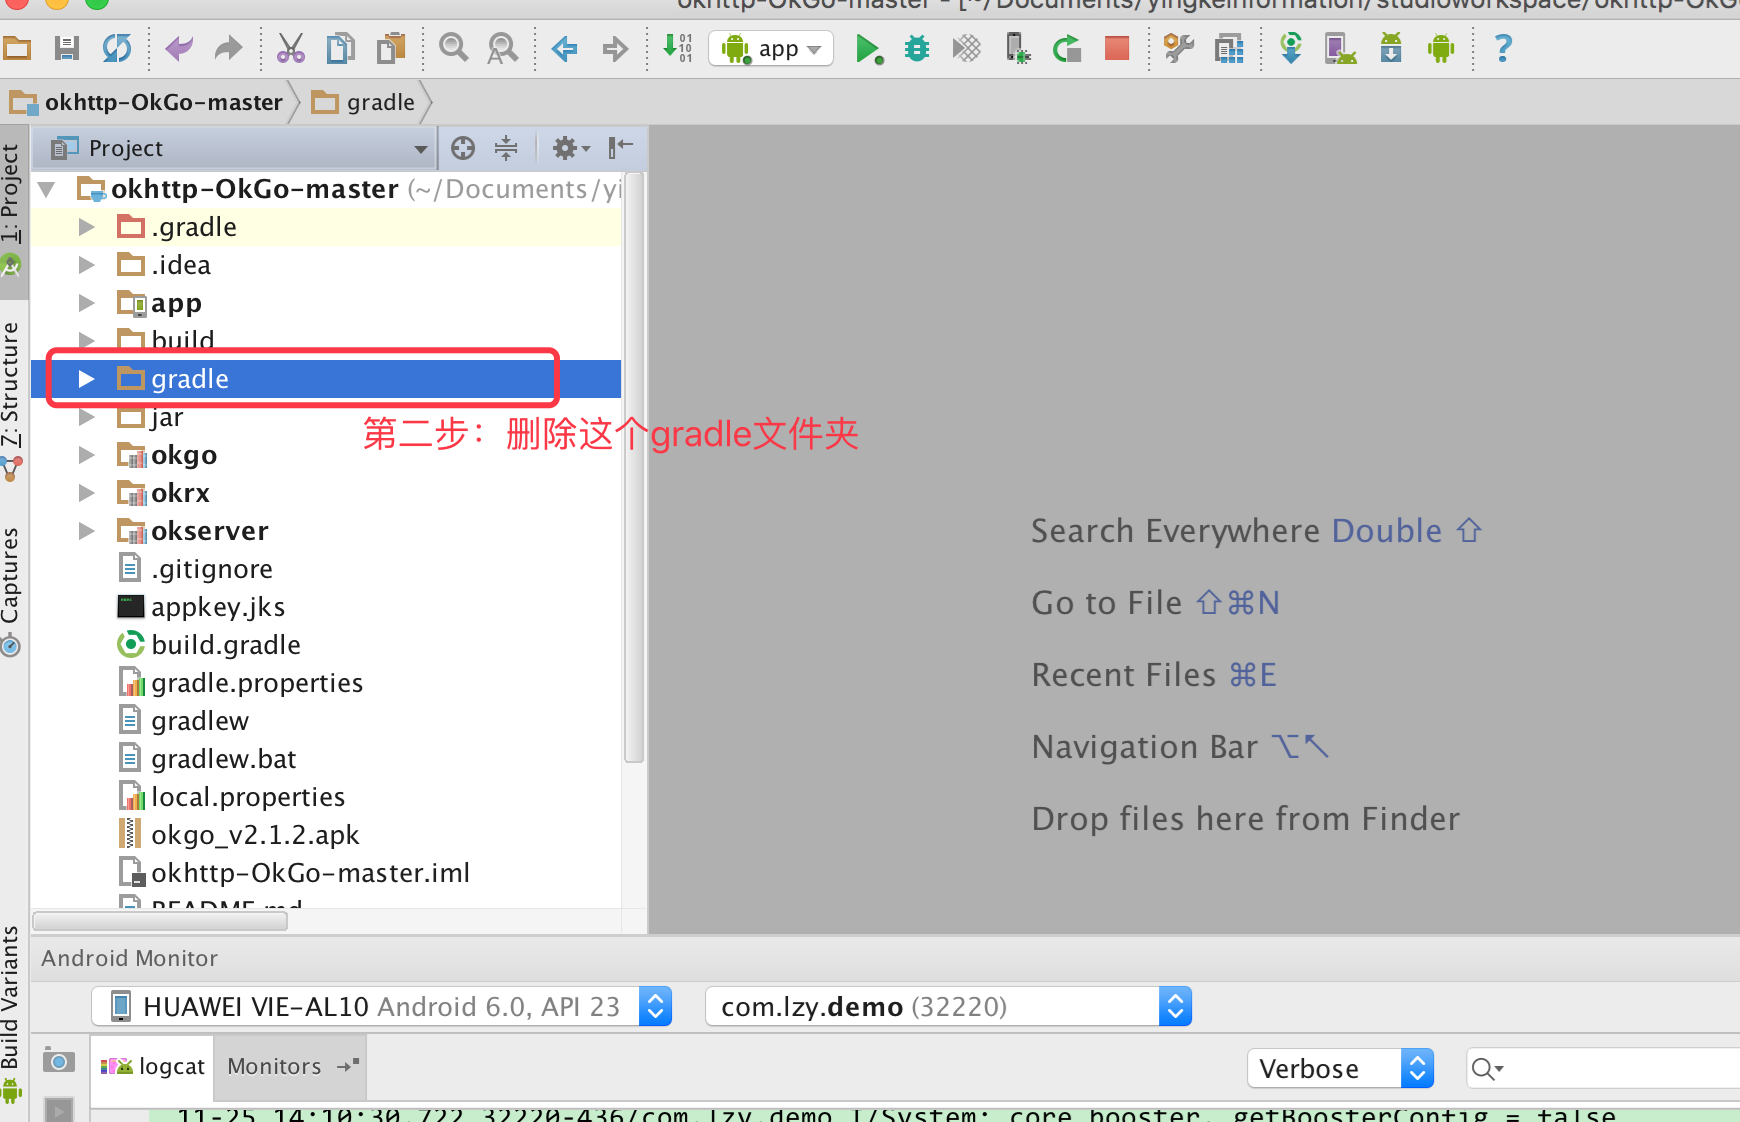Click the Open folder toolbar icon
Viewport: 1740px width, 1122px height.
17,48
